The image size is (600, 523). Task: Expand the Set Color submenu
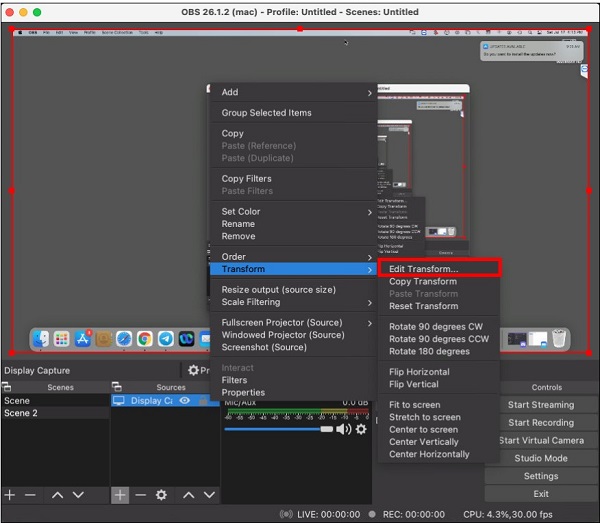(x=293, y=212)
